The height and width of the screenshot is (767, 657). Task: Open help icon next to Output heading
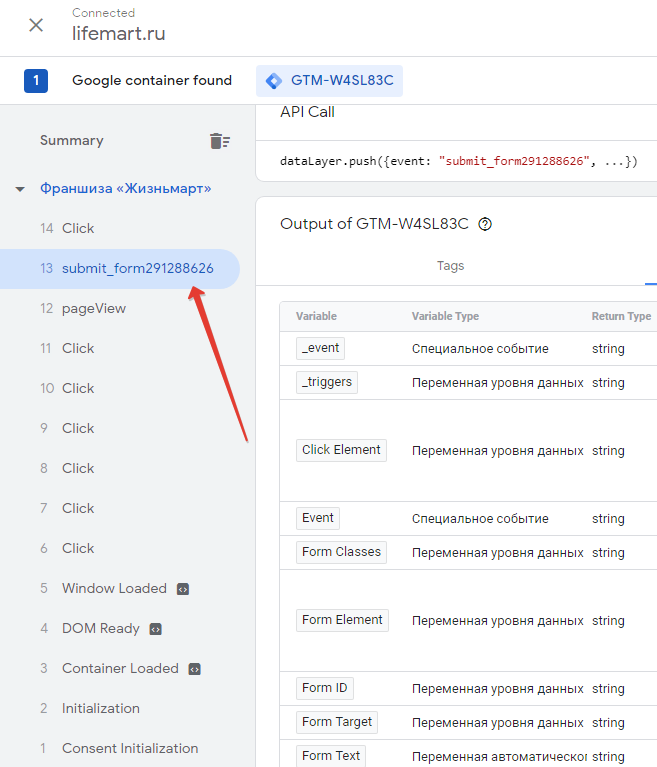coord(485,224)
